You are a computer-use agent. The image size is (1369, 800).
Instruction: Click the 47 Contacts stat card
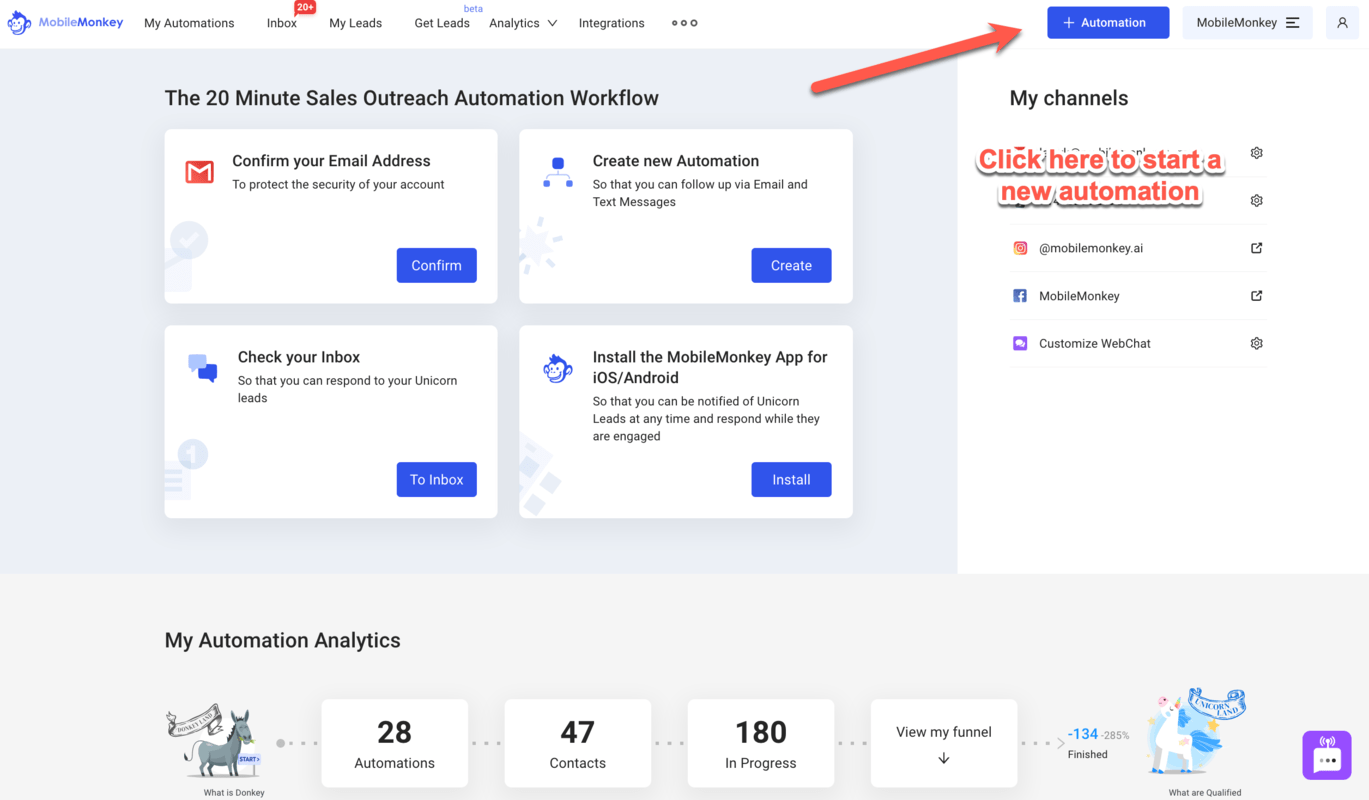click(578, 743)
